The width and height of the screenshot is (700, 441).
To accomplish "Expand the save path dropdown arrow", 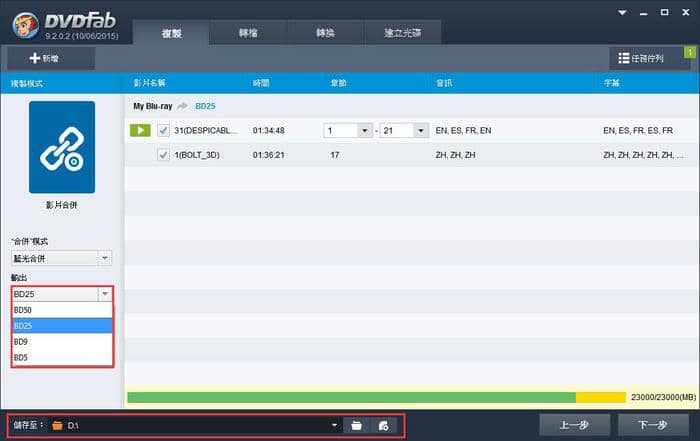I will 334,425.
